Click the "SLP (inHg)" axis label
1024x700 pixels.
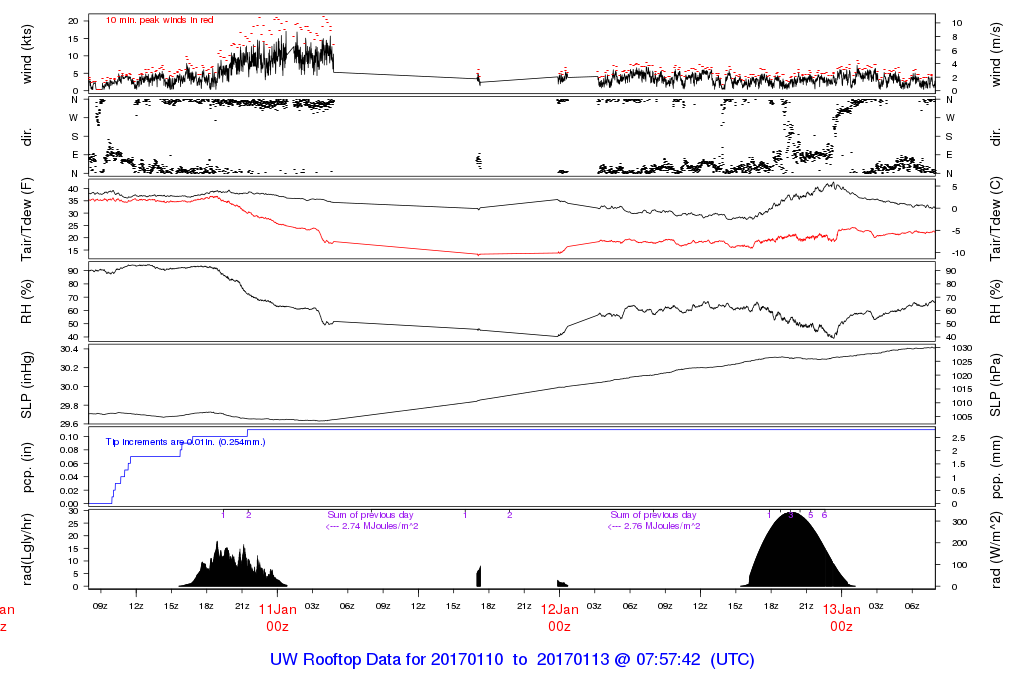click(27, 385)
